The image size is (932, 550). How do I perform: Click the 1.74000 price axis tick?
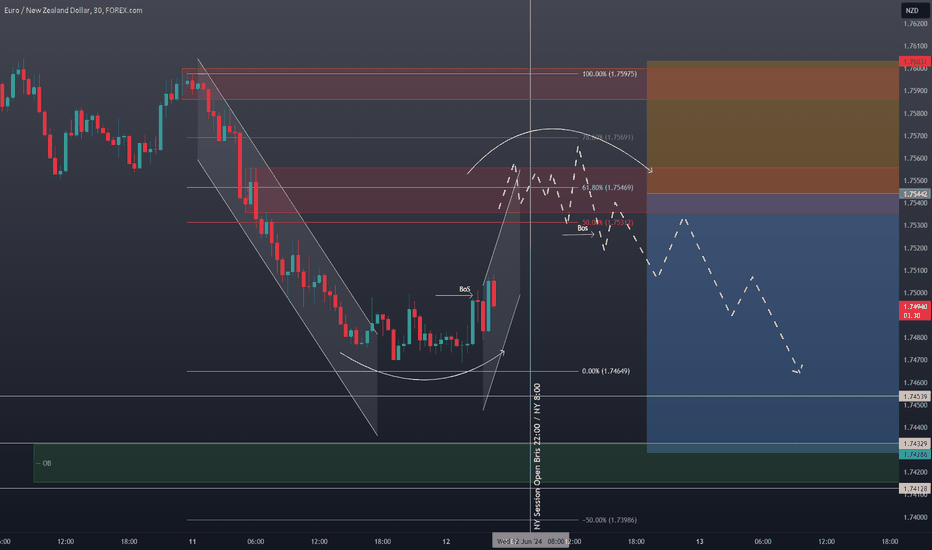click(x=915, y=517)
